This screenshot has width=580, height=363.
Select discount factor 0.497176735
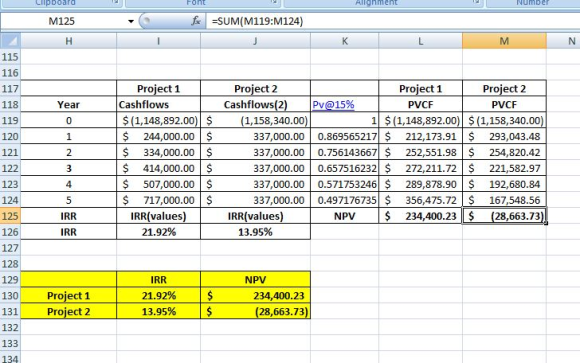pos(344,200)
